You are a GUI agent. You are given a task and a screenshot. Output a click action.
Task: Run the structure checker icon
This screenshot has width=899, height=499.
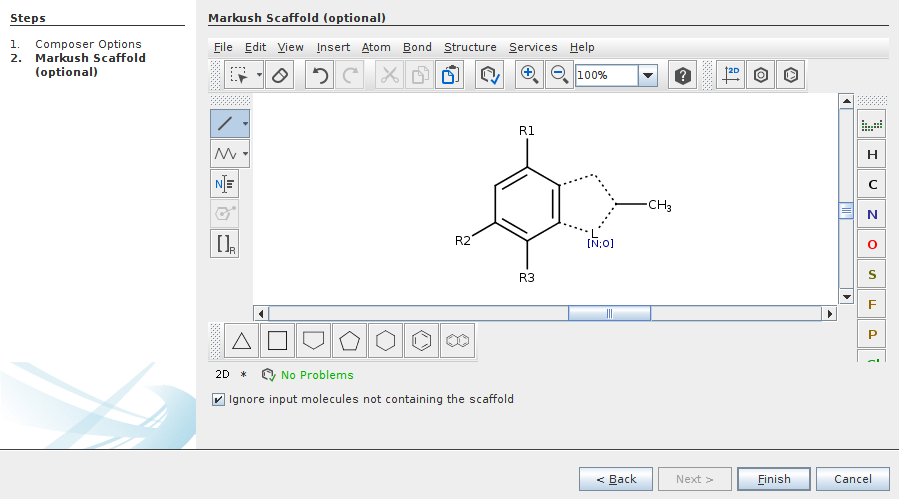click(x=489, y=76)
